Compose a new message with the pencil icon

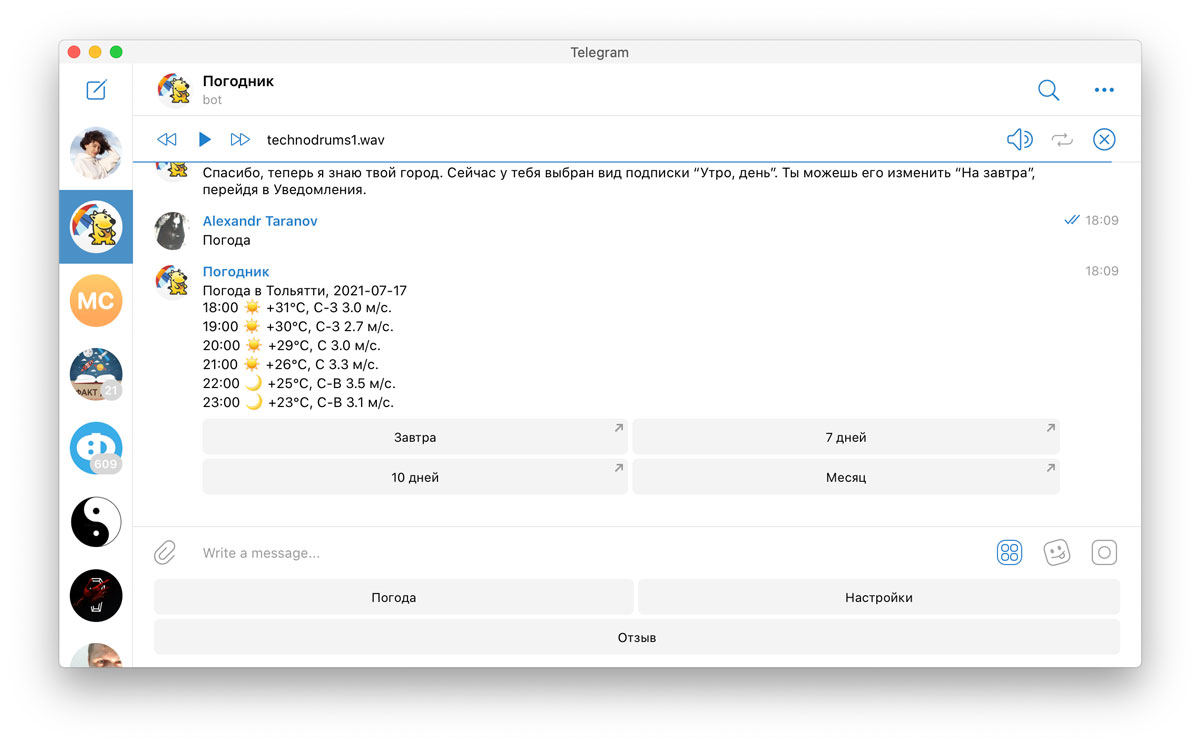point(96,90)
